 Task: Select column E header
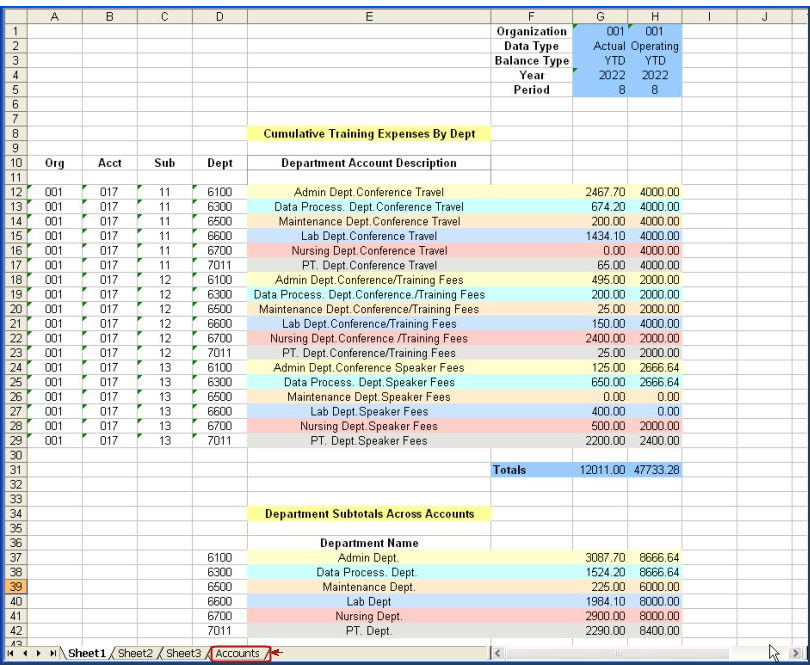(369, 16)
